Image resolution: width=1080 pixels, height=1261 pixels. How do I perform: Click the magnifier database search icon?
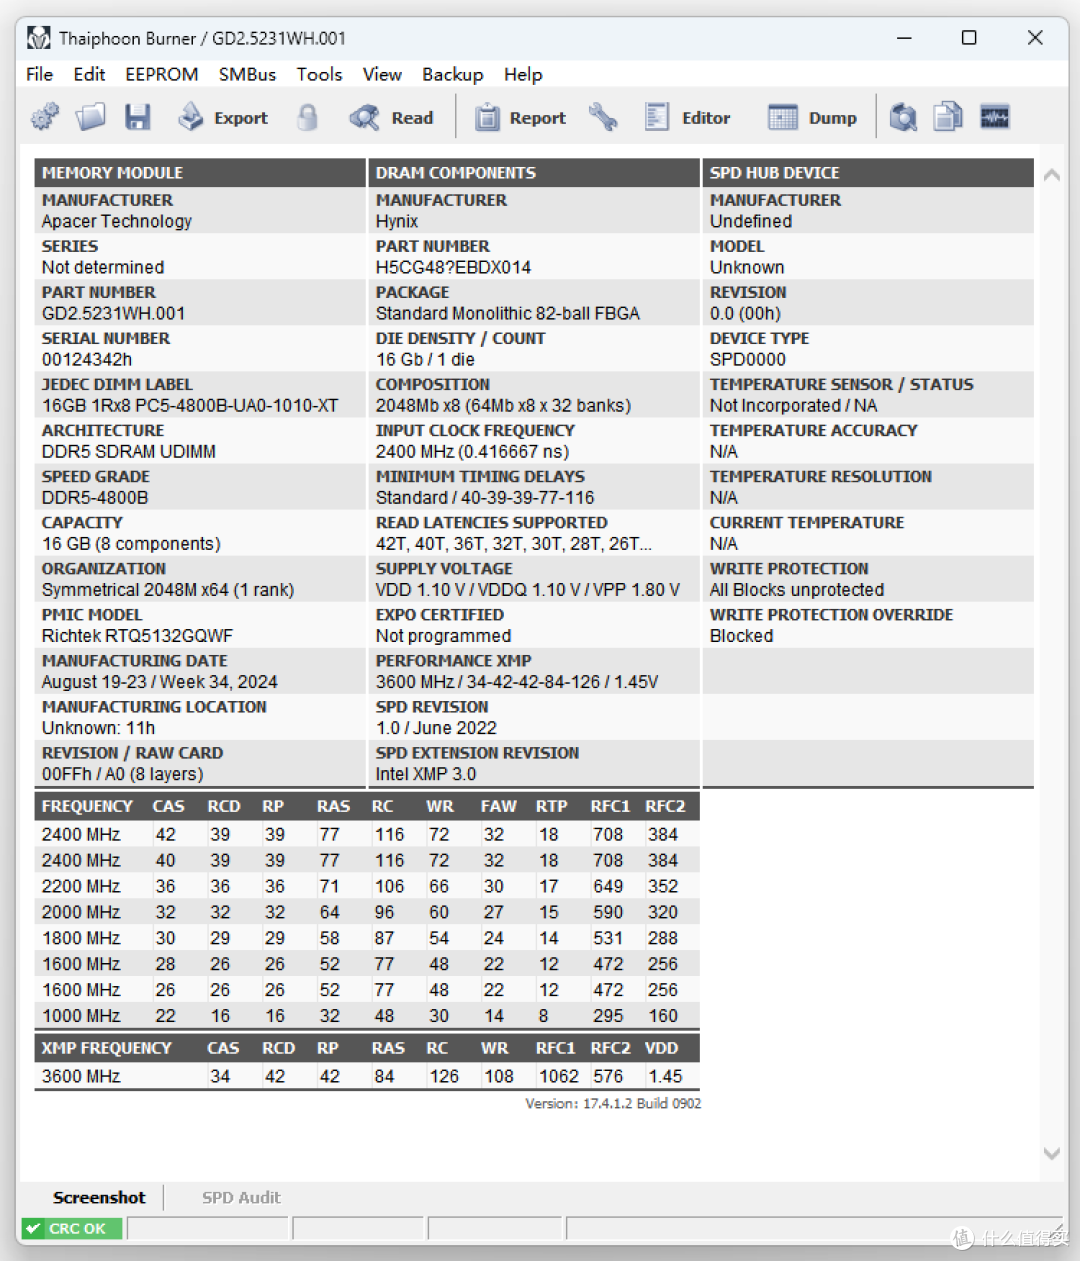point(903,117)
